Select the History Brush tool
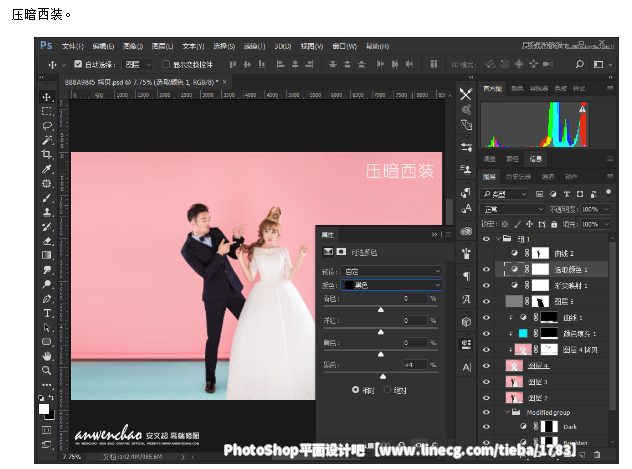Screen dimensions: 632x469 [x=47, y=226]
